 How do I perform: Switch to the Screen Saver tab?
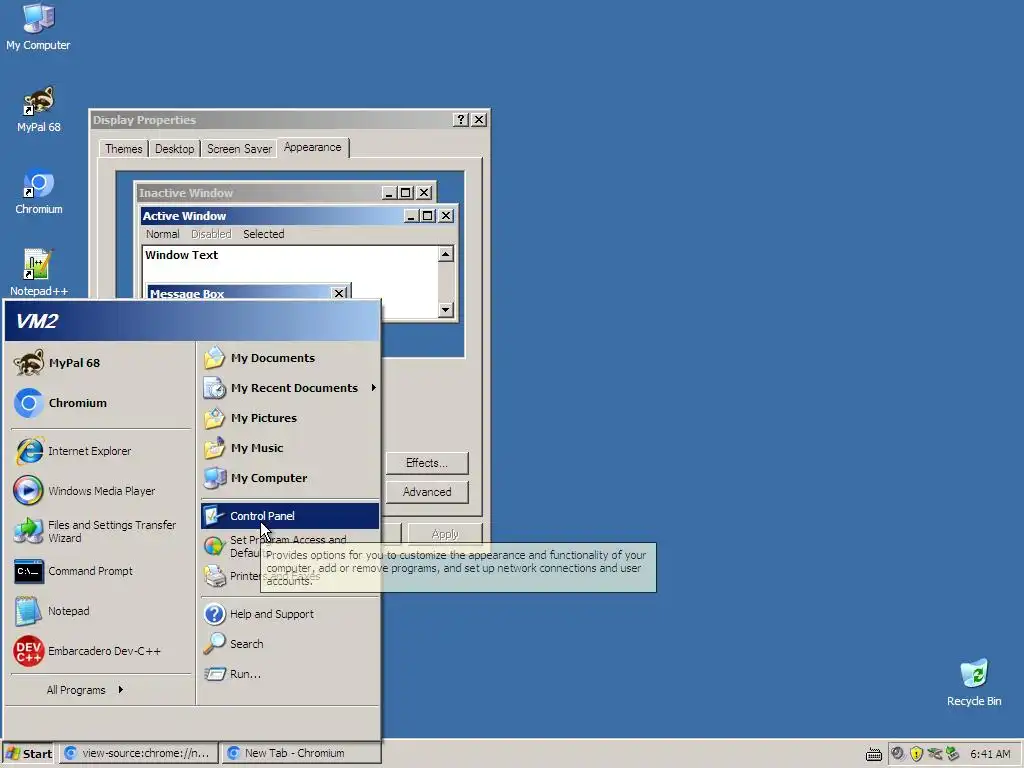pyautogui.click(x=239, y=149)
